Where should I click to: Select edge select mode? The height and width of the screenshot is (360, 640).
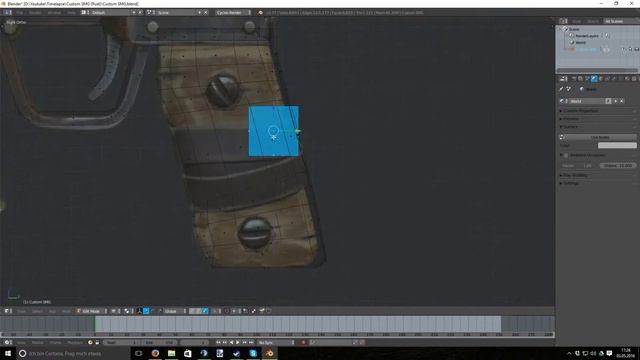point(198,311)
